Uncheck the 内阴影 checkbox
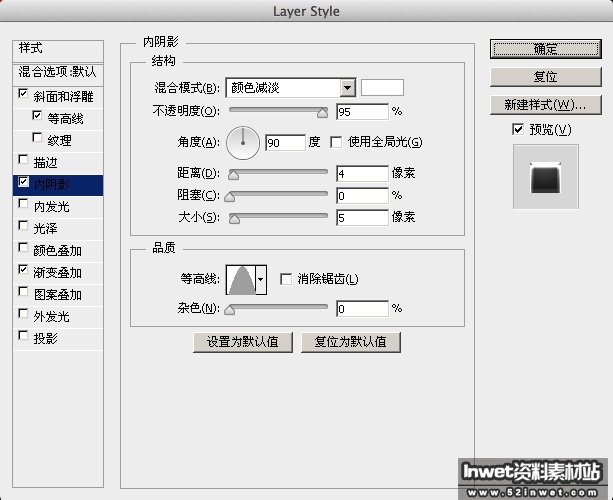613x500 pixels. pyautogui.click(x=23, y=182)
